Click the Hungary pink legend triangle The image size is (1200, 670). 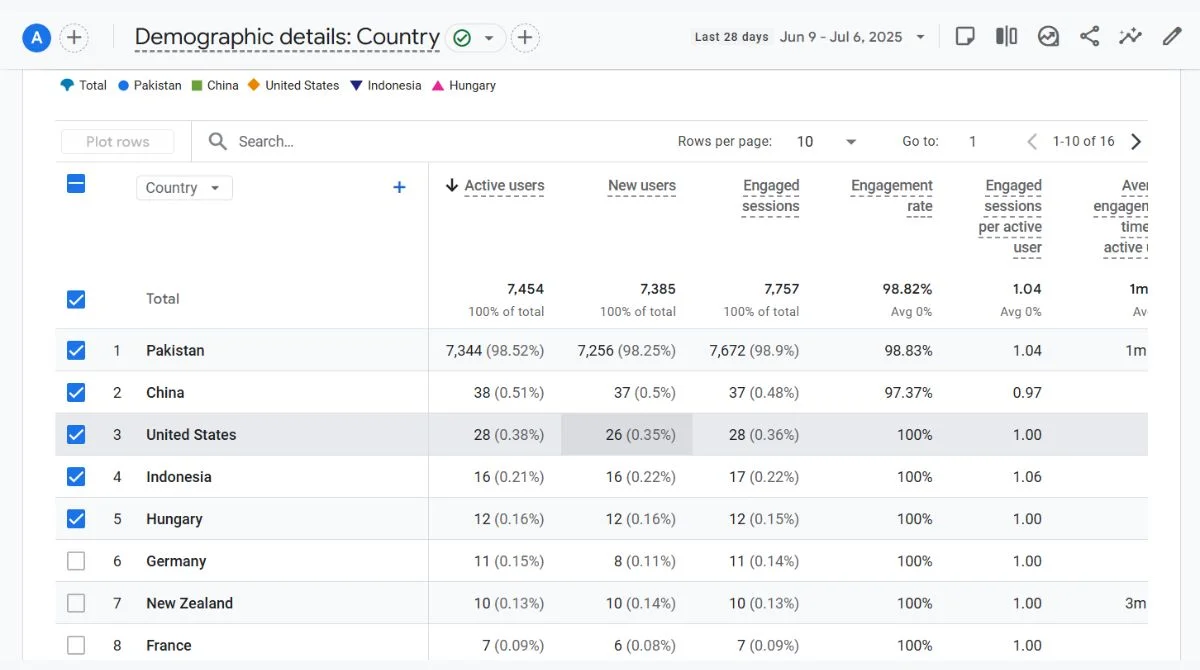[438, 85]
